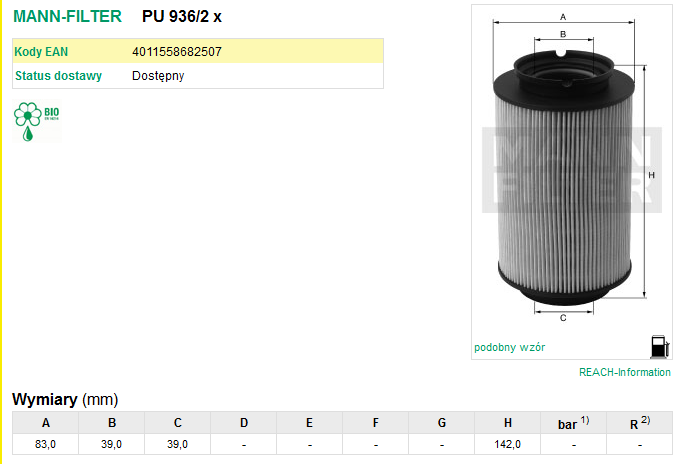The image size is (682, 464).
Task: Click column header H in dimensions table
Action: click(508, 423)
